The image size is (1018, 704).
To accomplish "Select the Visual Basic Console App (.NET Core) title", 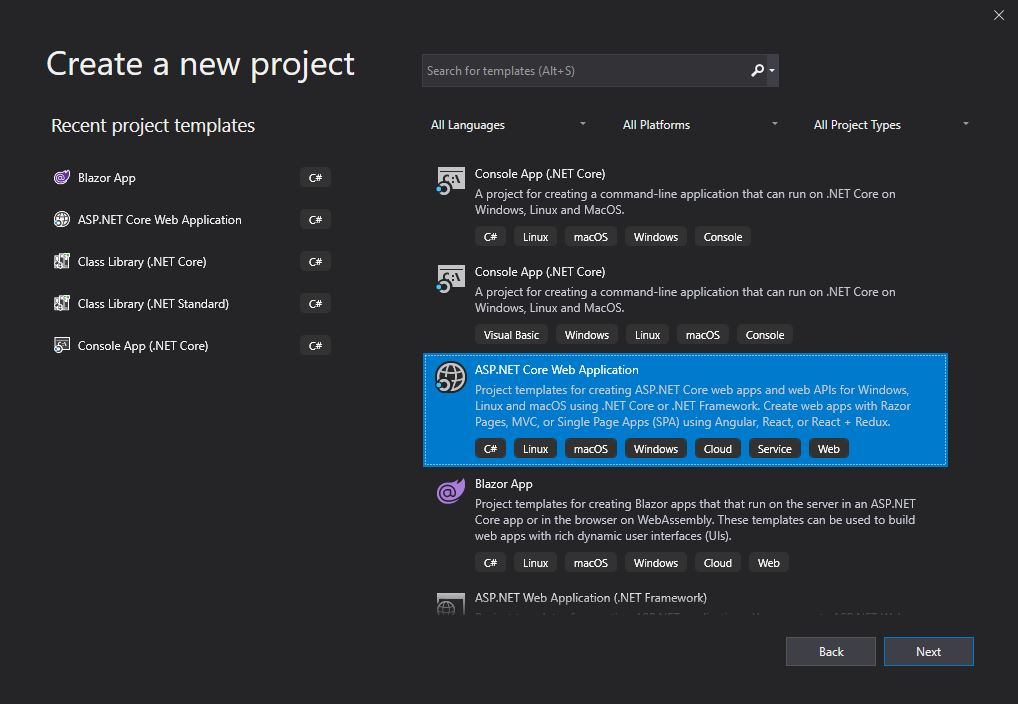I will [540, 272].
